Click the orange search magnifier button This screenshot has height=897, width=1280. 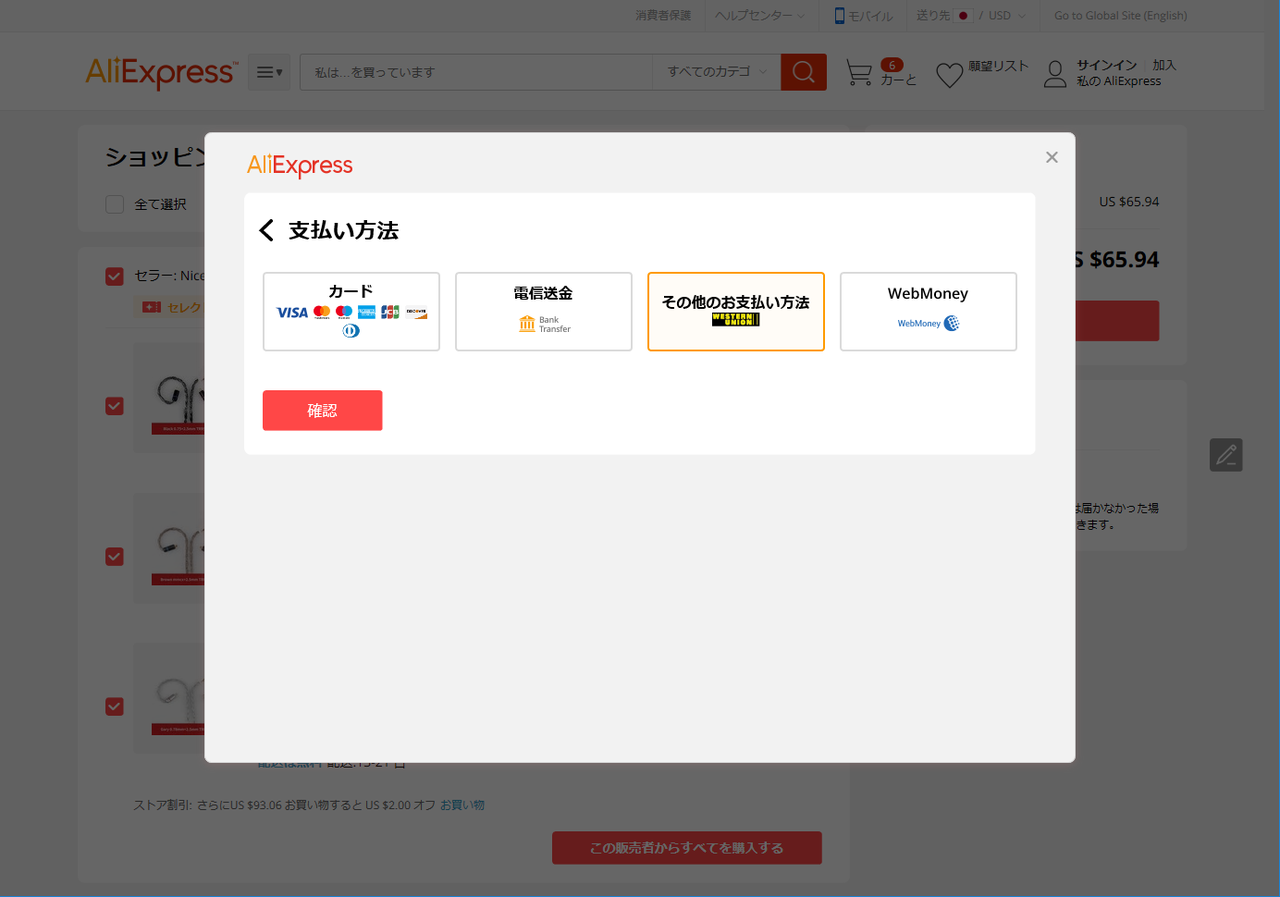pyautogui.click(x=804, y=72)
